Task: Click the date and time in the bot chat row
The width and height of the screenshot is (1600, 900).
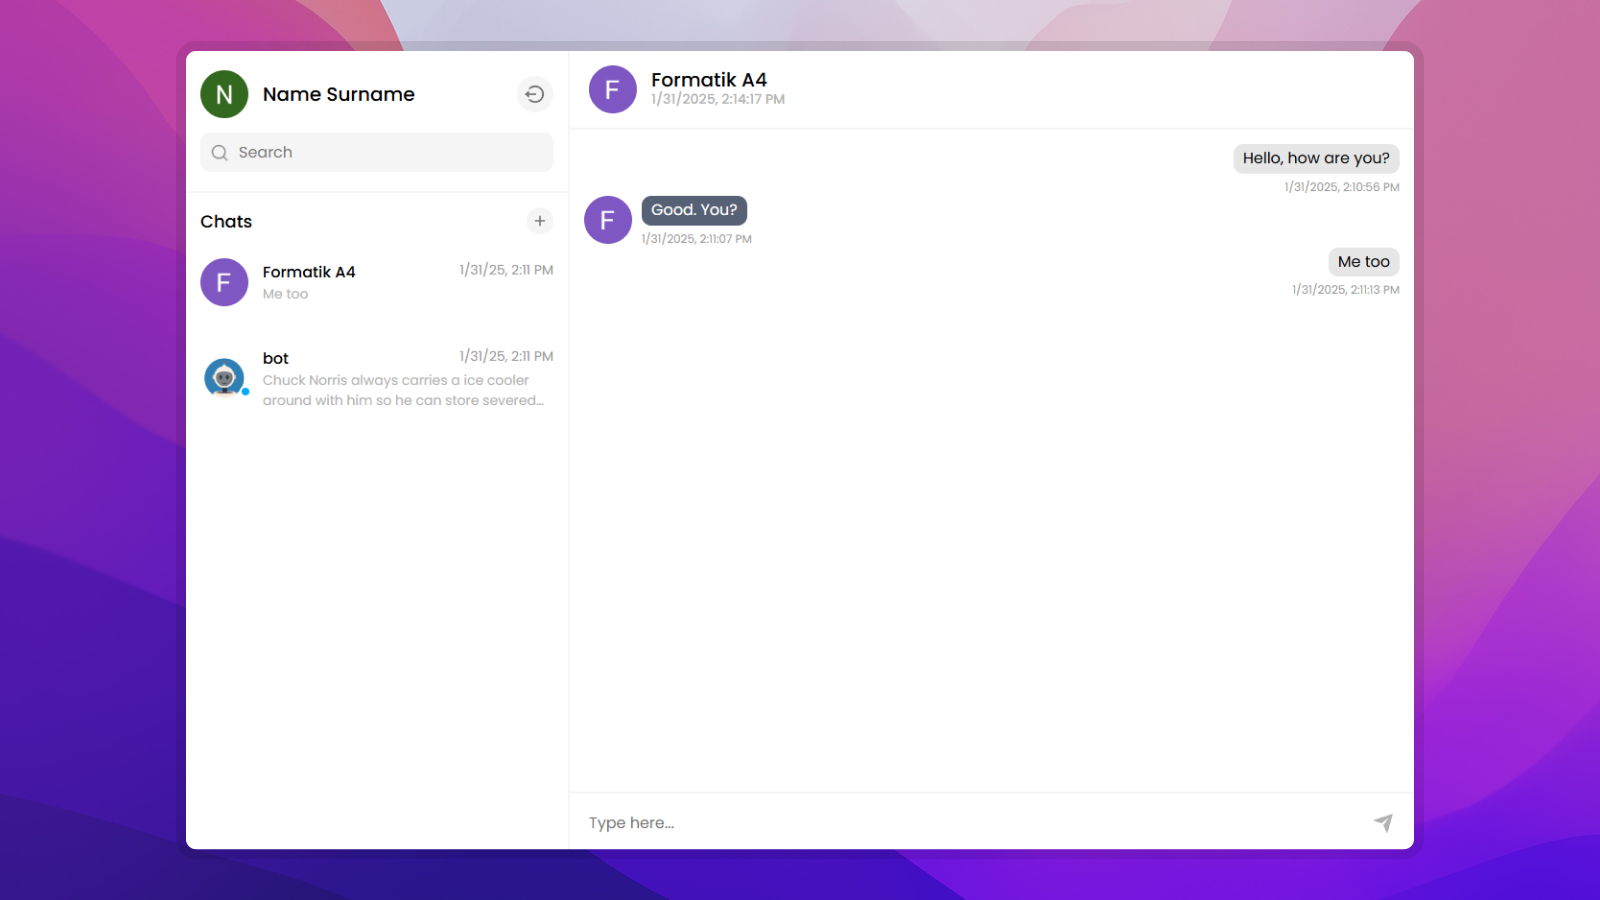Action: point(506,356)
